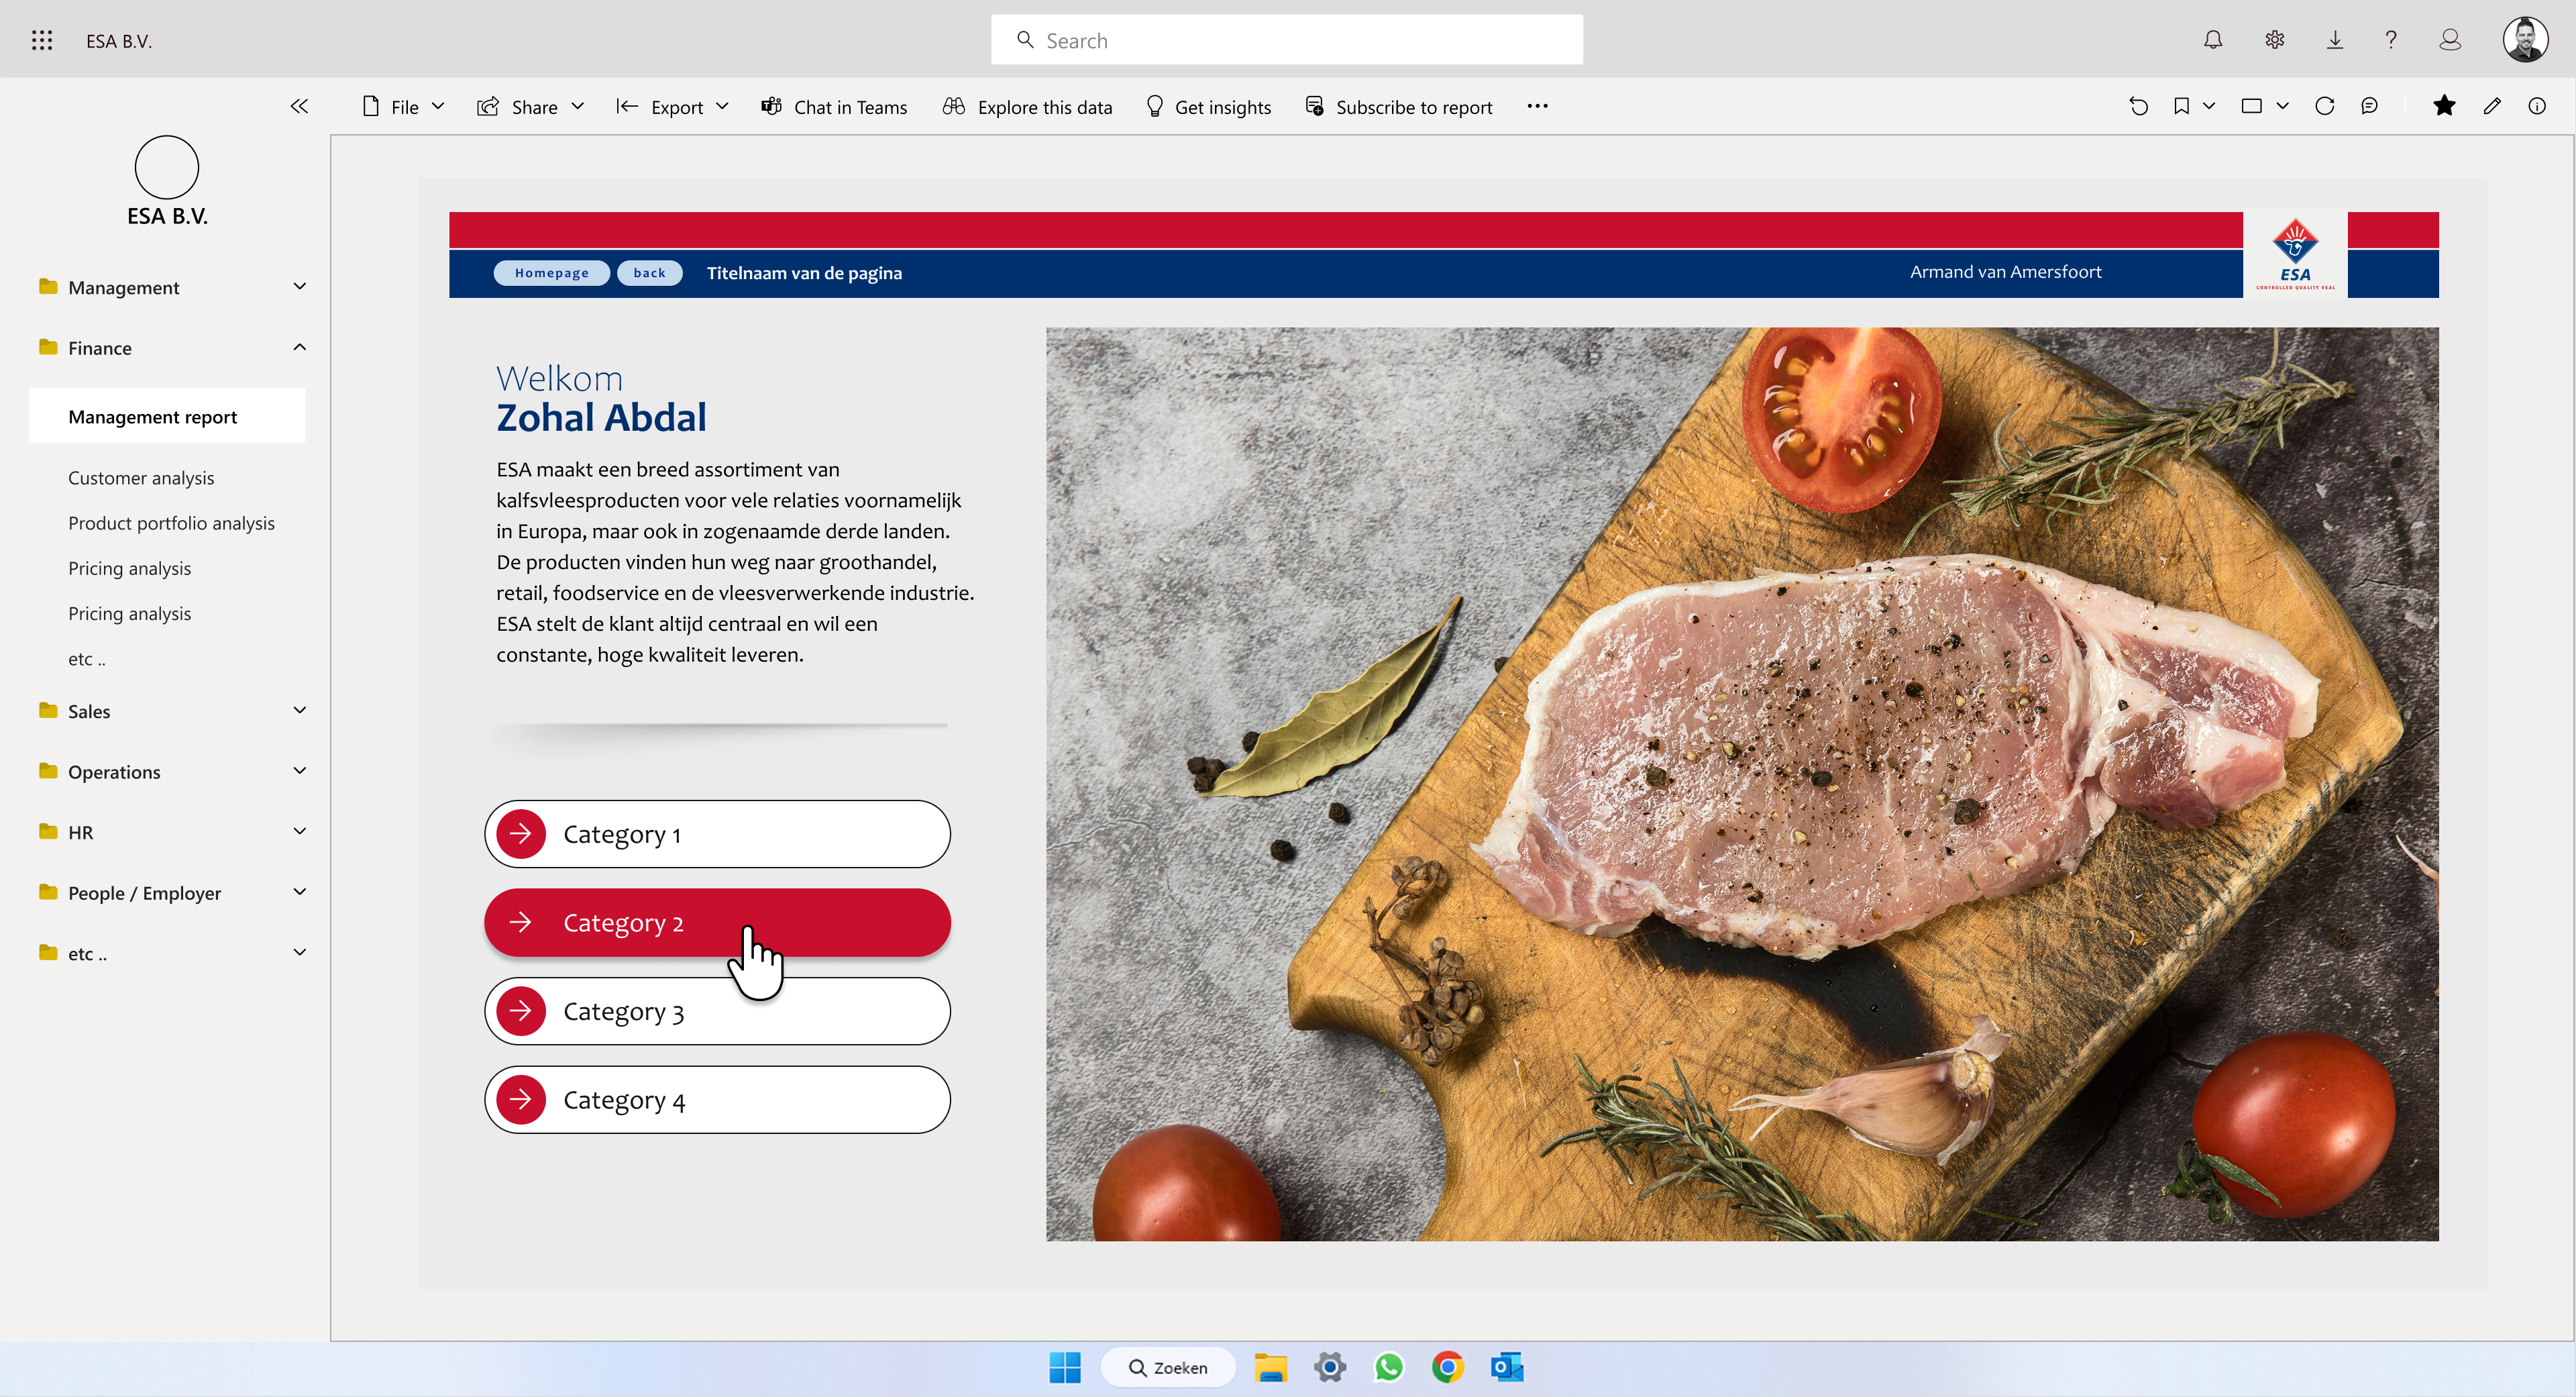This screenshot has height=1397, width=2576.
Task: Toggle the favorite star icon
Action: [2443, 106]
